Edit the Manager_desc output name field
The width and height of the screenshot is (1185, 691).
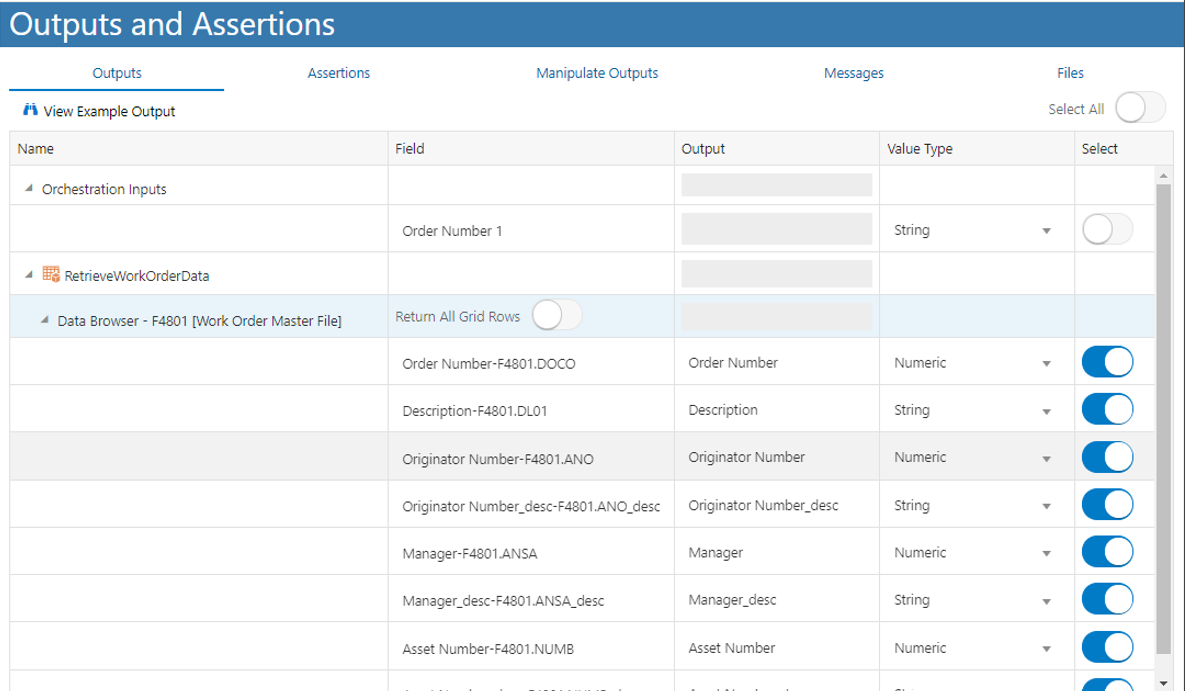pyautogui.click(x=777, y=600)
